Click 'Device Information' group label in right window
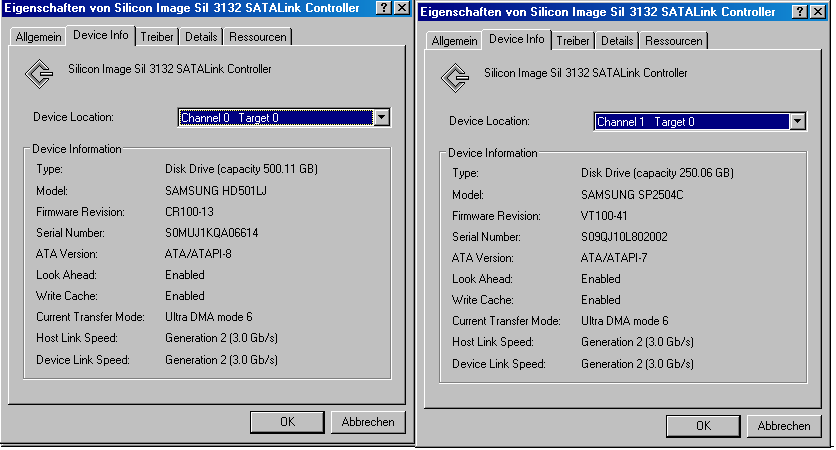836x450 pixels. tap(493, 153)
